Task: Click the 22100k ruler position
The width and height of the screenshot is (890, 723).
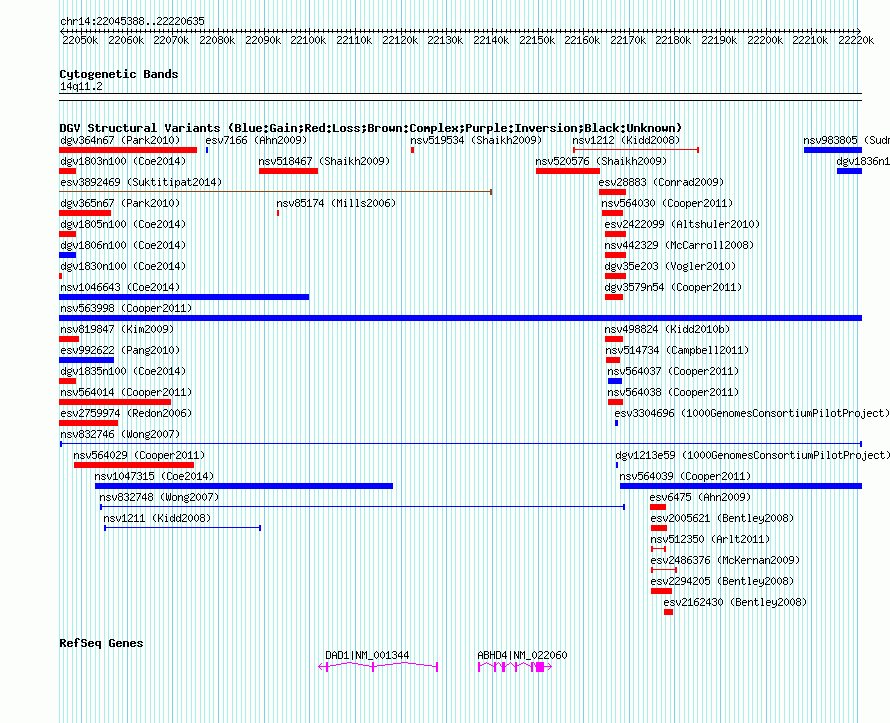Action: click(308, 40)
